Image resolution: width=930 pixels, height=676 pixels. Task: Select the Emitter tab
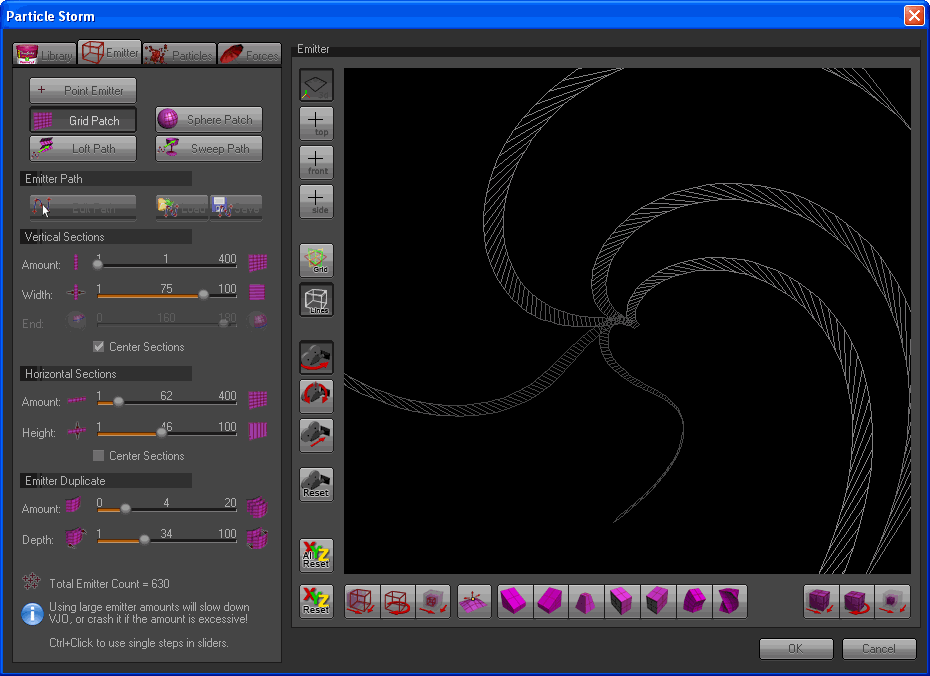(x=110, y=53)
